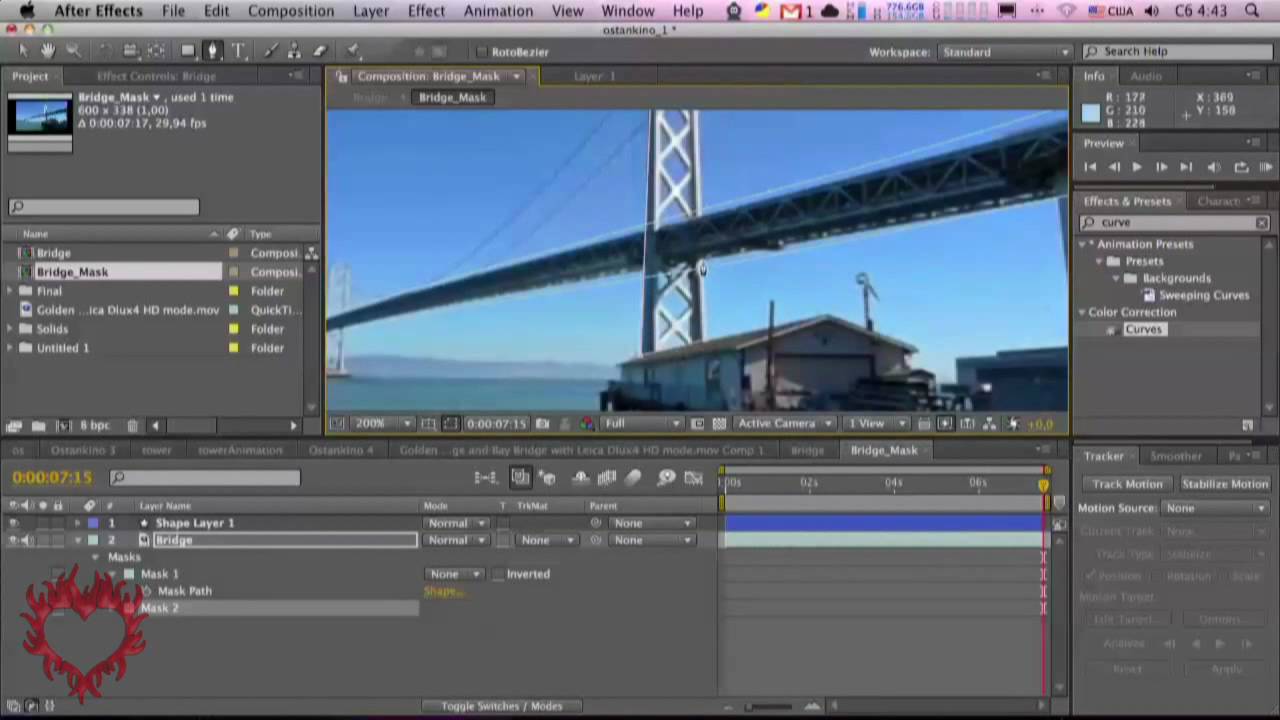This screenshot has height=720, width=1280.
Task: Toggle Preserve Transparency for Shape Layer 1
Action: tap(504, 523)
